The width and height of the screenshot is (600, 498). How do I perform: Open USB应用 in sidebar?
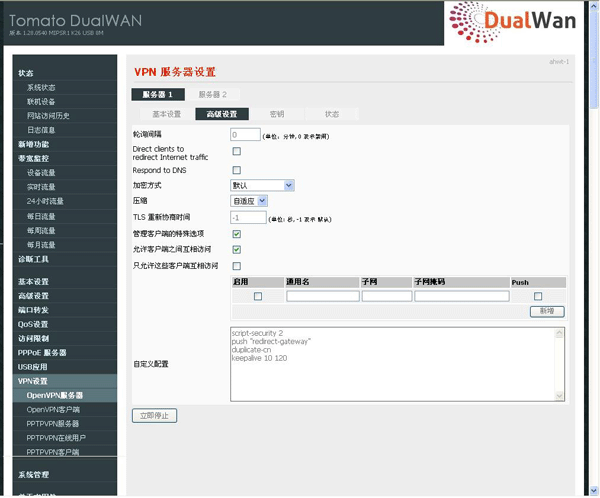tap(33, 367)
